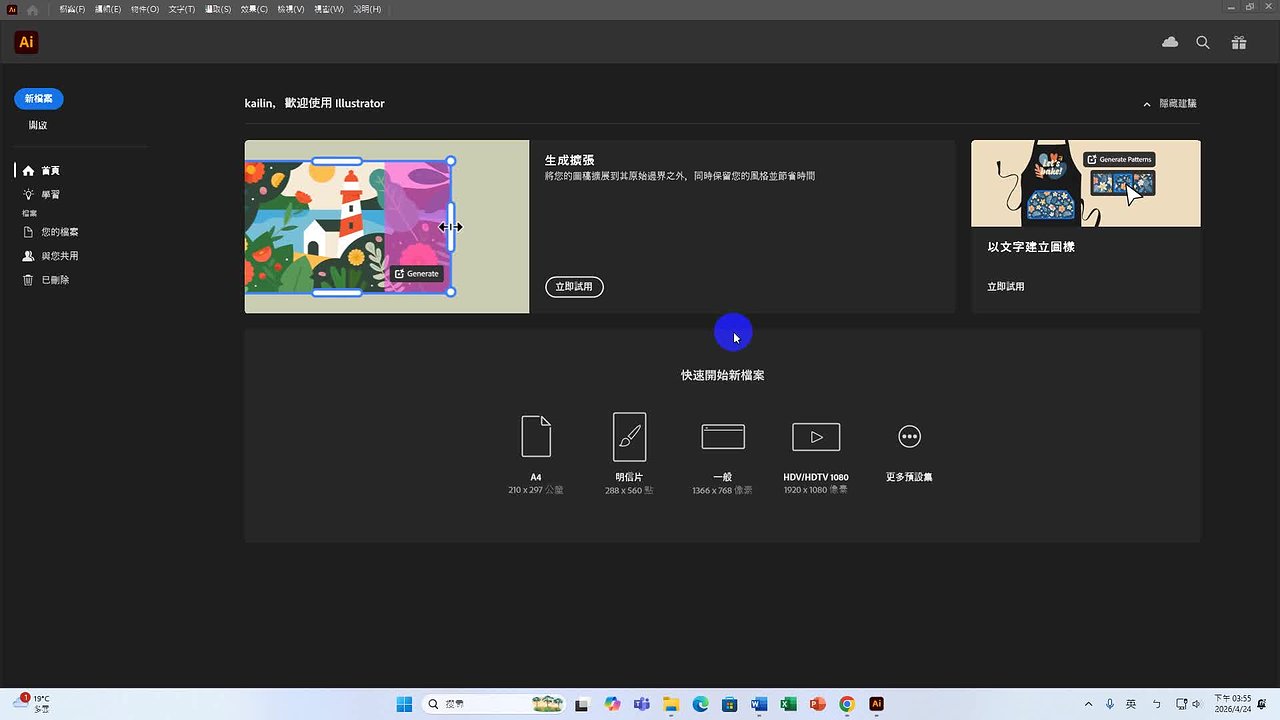Click the gift box What's New icon
Image resolution: width=1280 pixels, height=720 pixels.
tap(1239, 42)
